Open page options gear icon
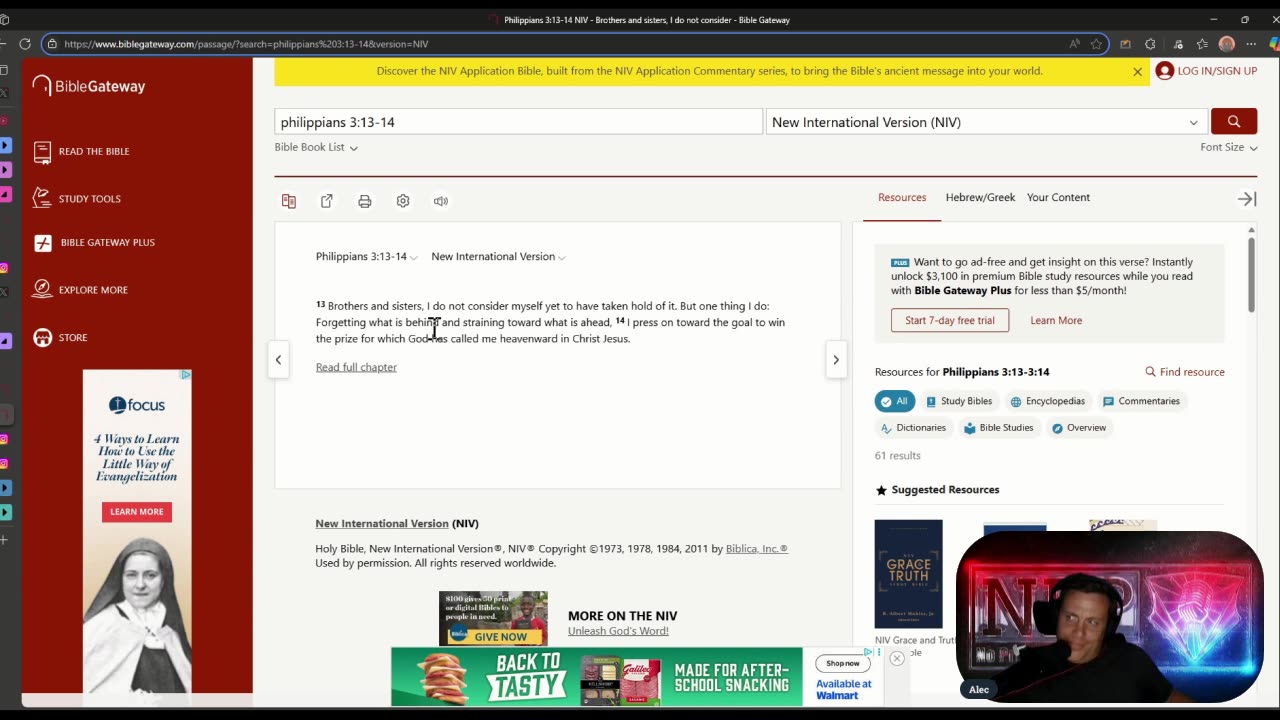The height and width of the screenshot is (720, 1280). [x=403, y=201]
